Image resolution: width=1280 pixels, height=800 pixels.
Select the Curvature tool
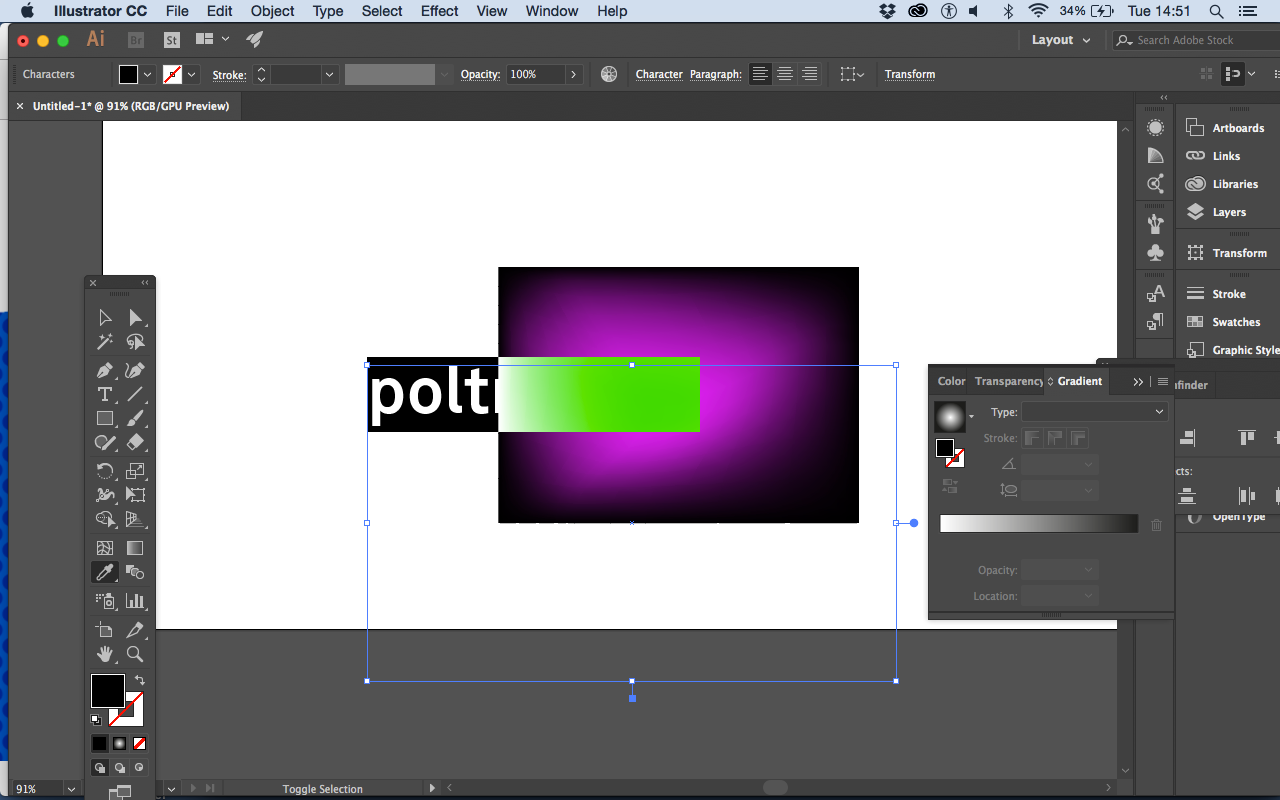135,370
